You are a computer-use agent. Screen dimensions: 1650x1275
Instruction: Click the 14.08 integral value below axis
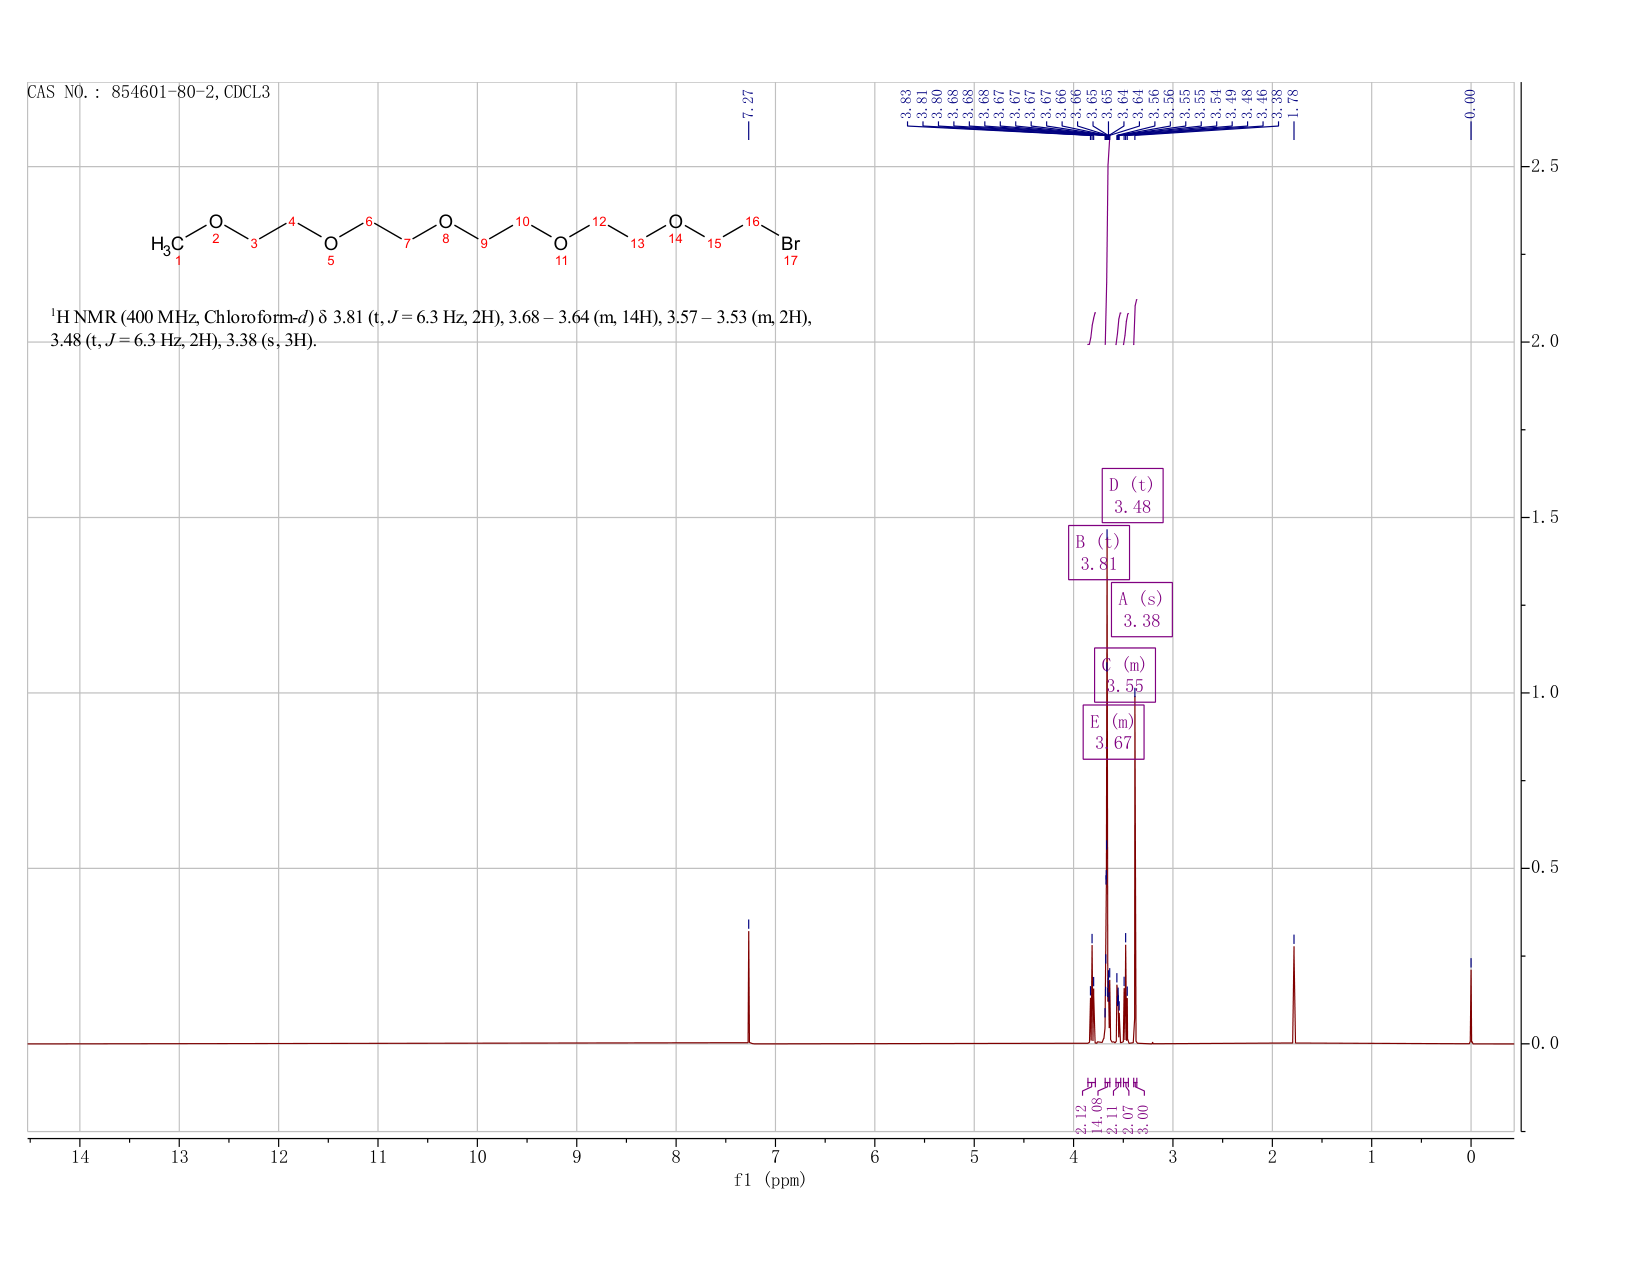pyautogui.click(x=1097, y=1116)
